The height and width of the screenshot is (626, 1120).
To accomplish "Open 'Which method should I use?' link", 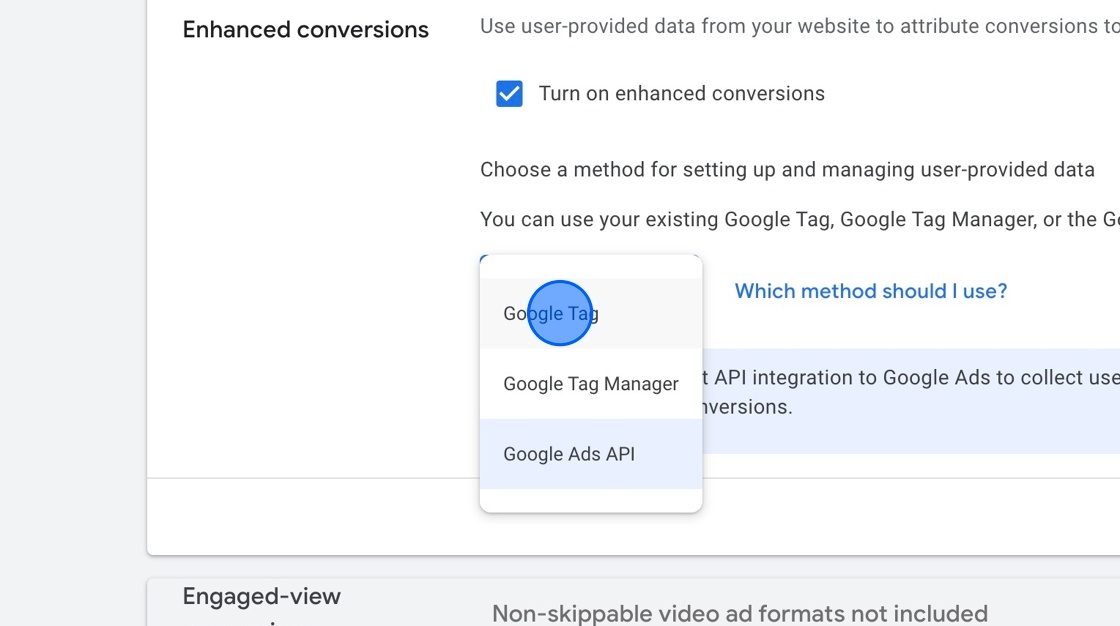I will point(871,291).
